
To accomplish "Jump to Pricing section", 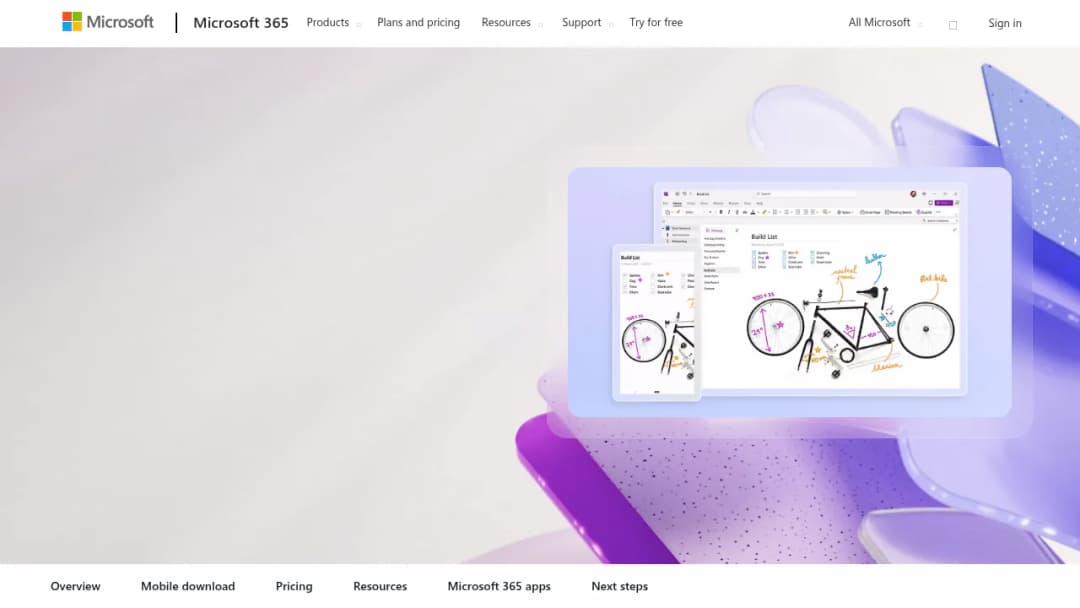I will coord(293,586).
